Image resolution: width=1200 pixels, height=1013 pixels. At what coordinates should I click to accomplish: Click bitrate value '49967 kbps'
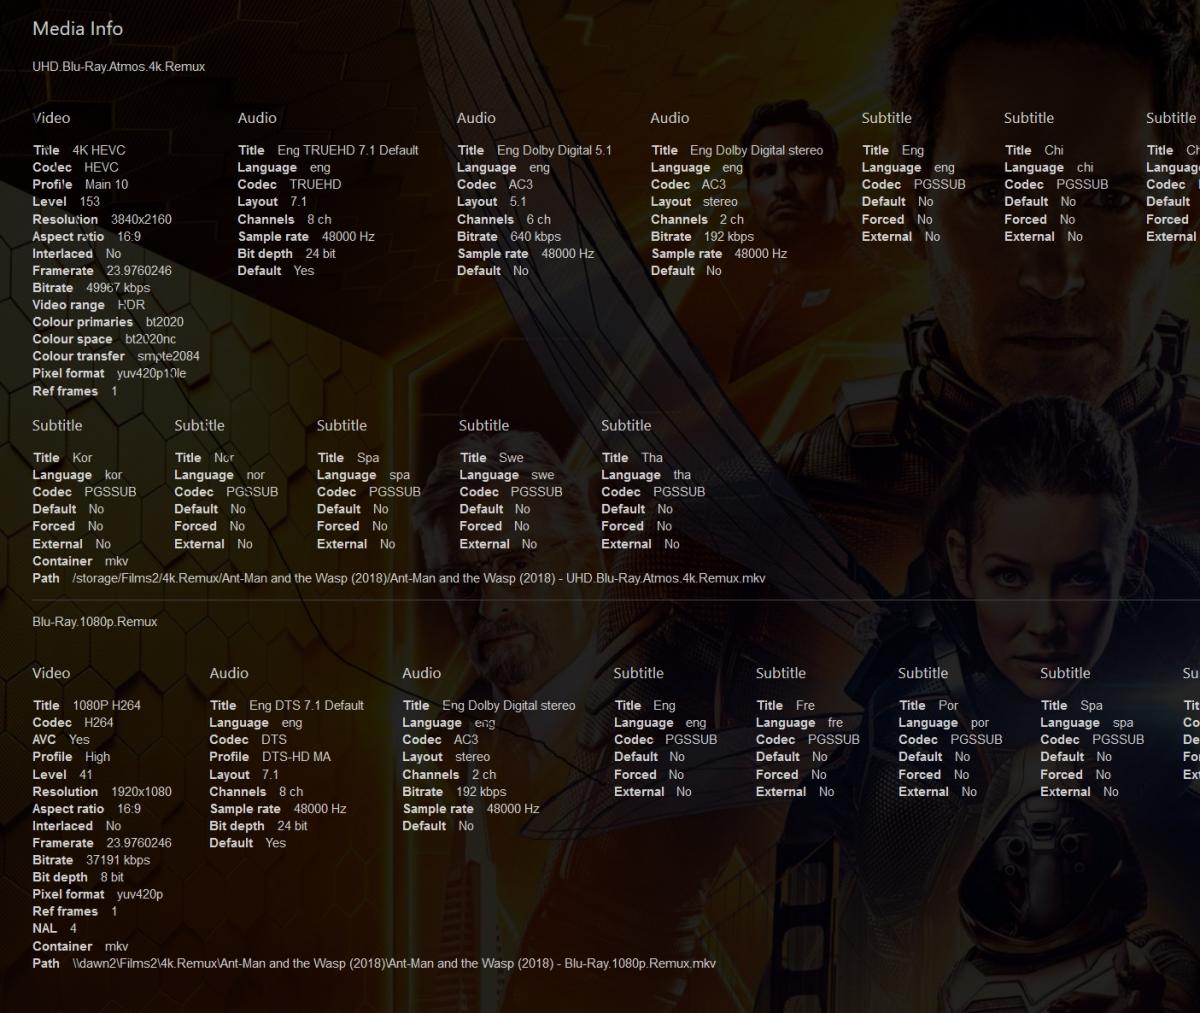tap(118, 287)
